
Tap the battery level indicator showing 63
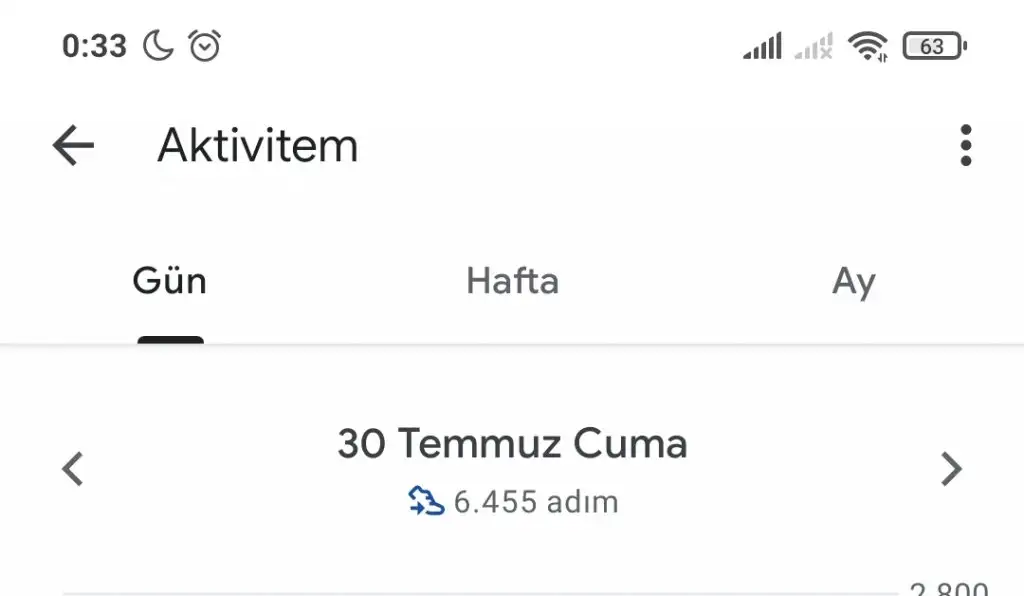point(934,46)
